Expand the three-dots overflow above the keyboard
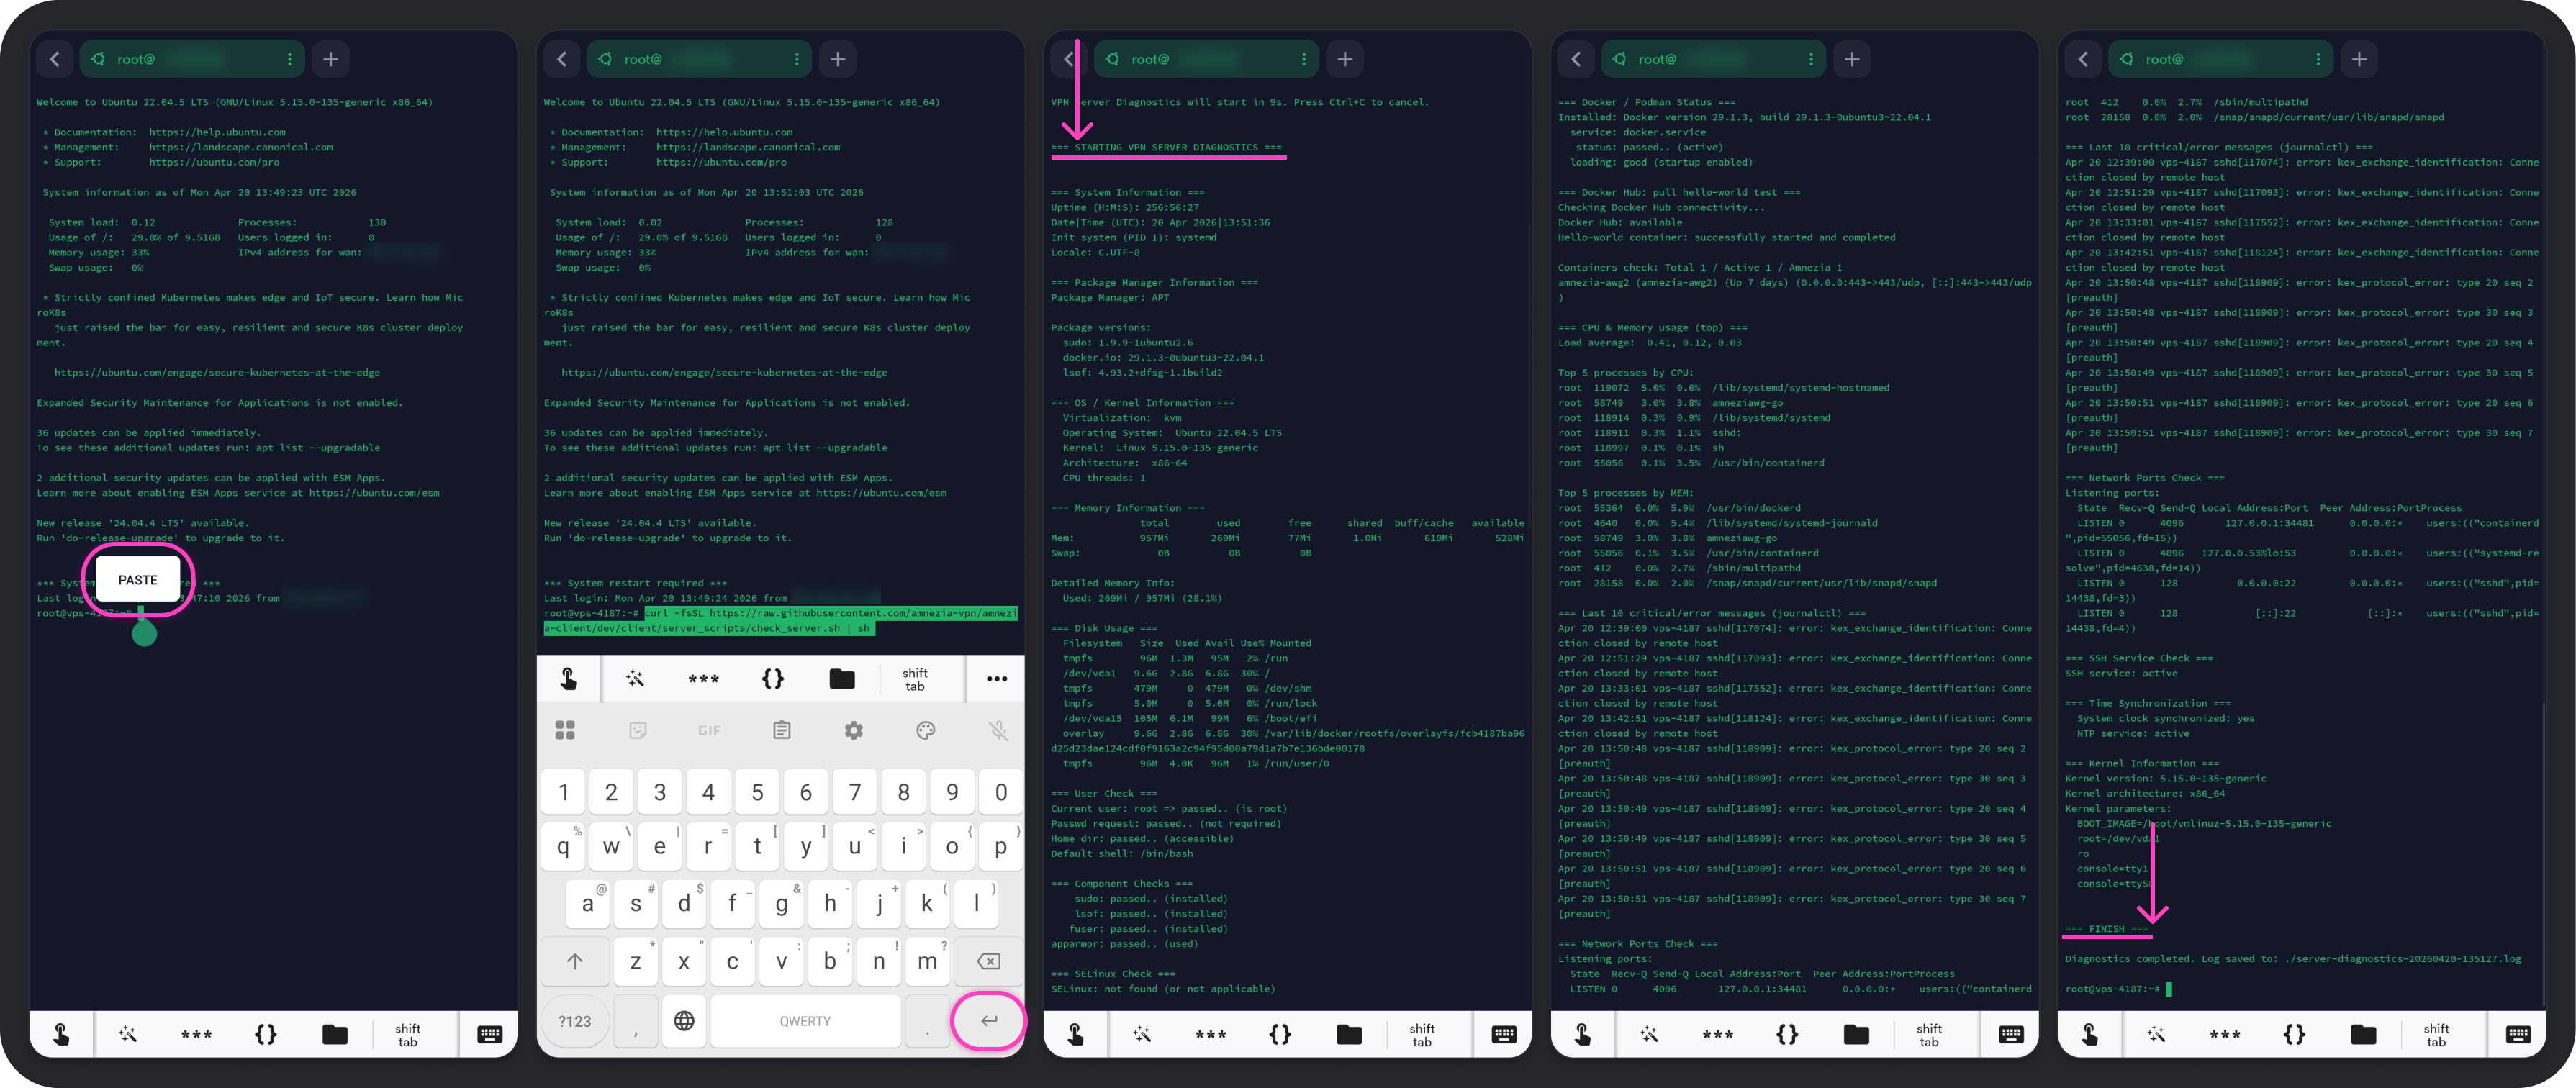This screenshot has height=1088, width=2576. point(996,679)
